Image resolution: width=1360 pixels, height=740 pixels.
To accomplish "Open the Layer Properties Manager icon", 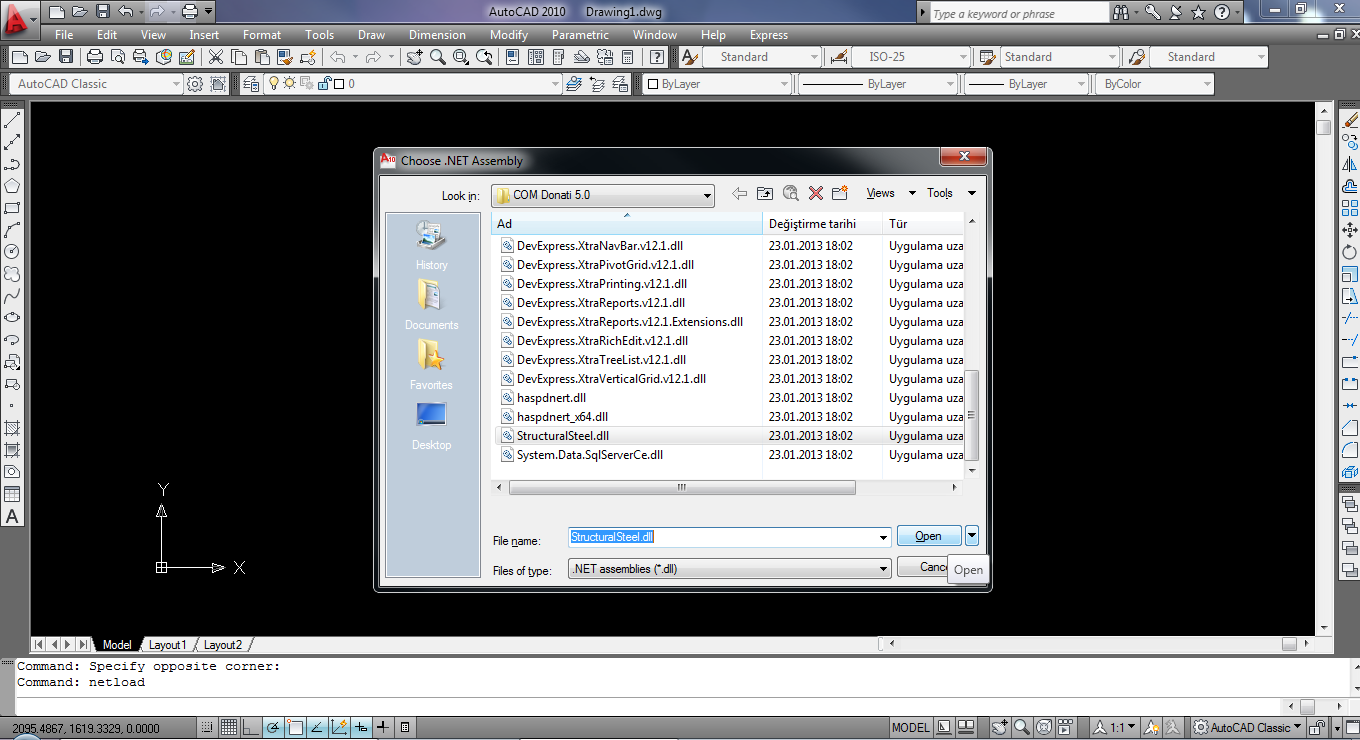I will tap(250, 84).
